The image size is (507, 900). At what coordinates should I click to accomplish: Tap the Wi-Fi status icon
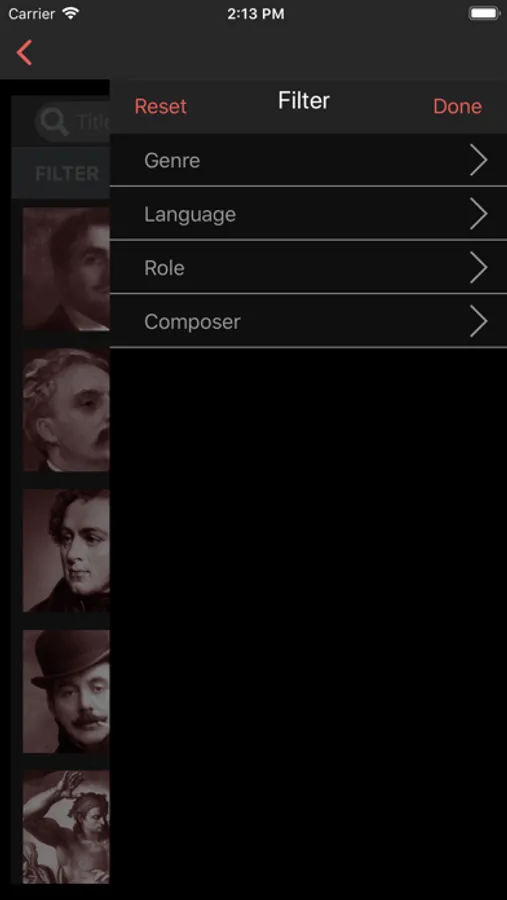71,14
